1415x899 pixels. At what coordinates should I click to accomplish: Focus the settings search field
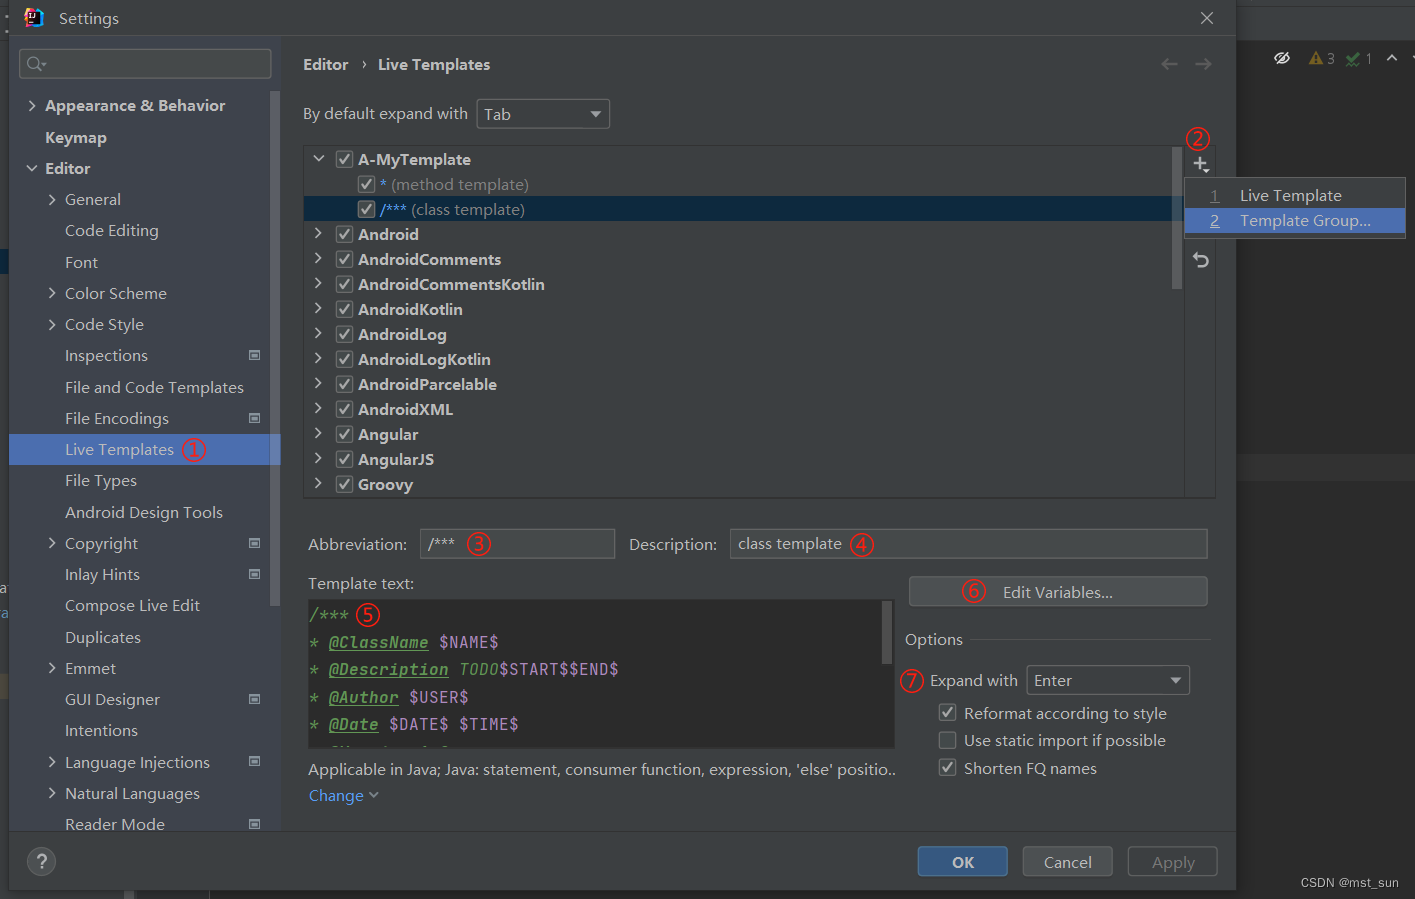tap(145, 64)
